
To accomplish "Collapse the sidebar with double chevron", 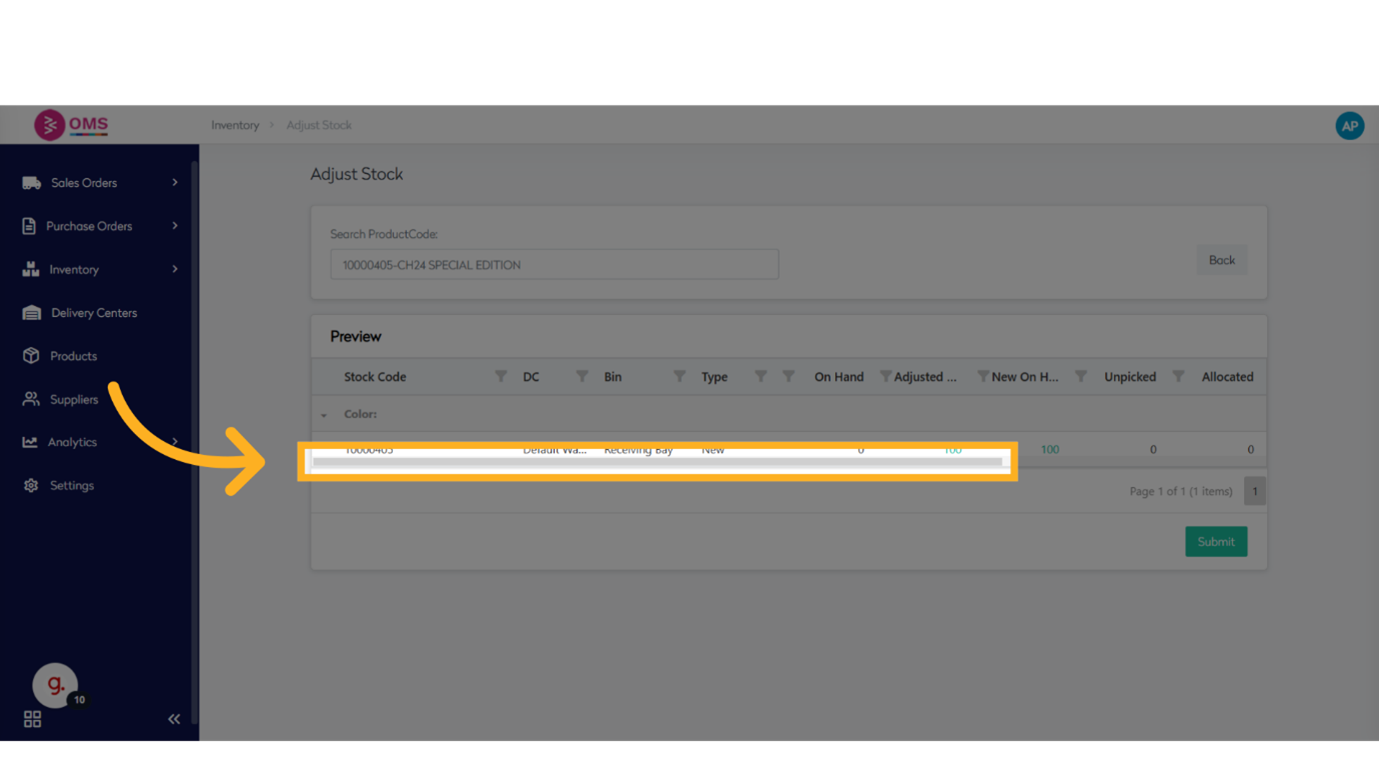I will [174, 719].
